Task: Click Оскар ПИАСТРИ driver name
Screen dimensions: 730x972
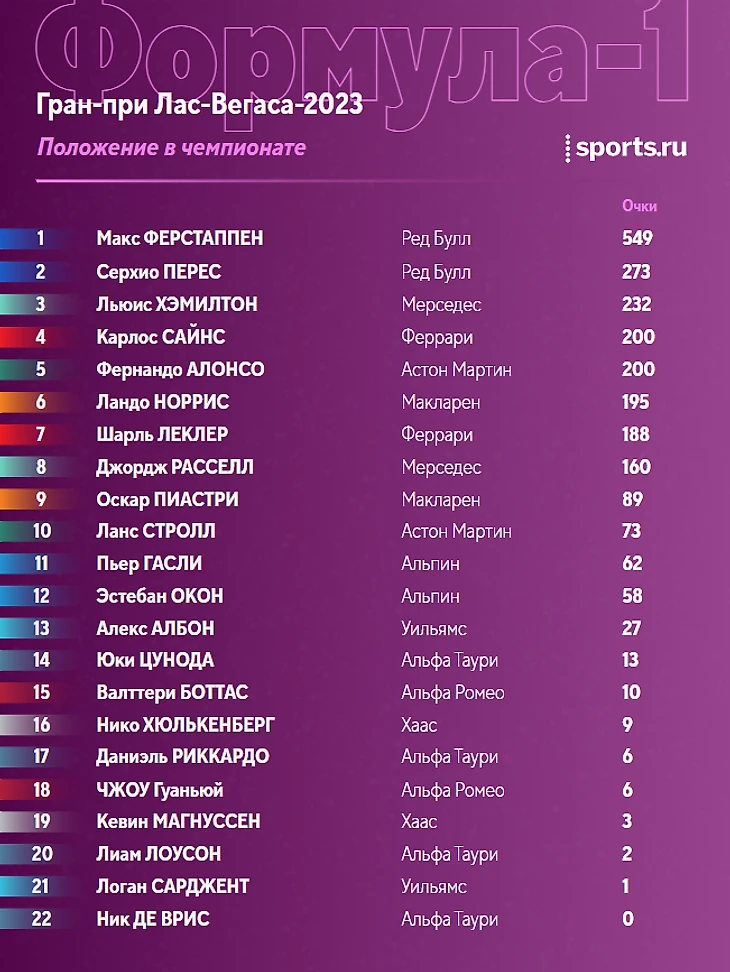Action: click(x=167, y=500)
